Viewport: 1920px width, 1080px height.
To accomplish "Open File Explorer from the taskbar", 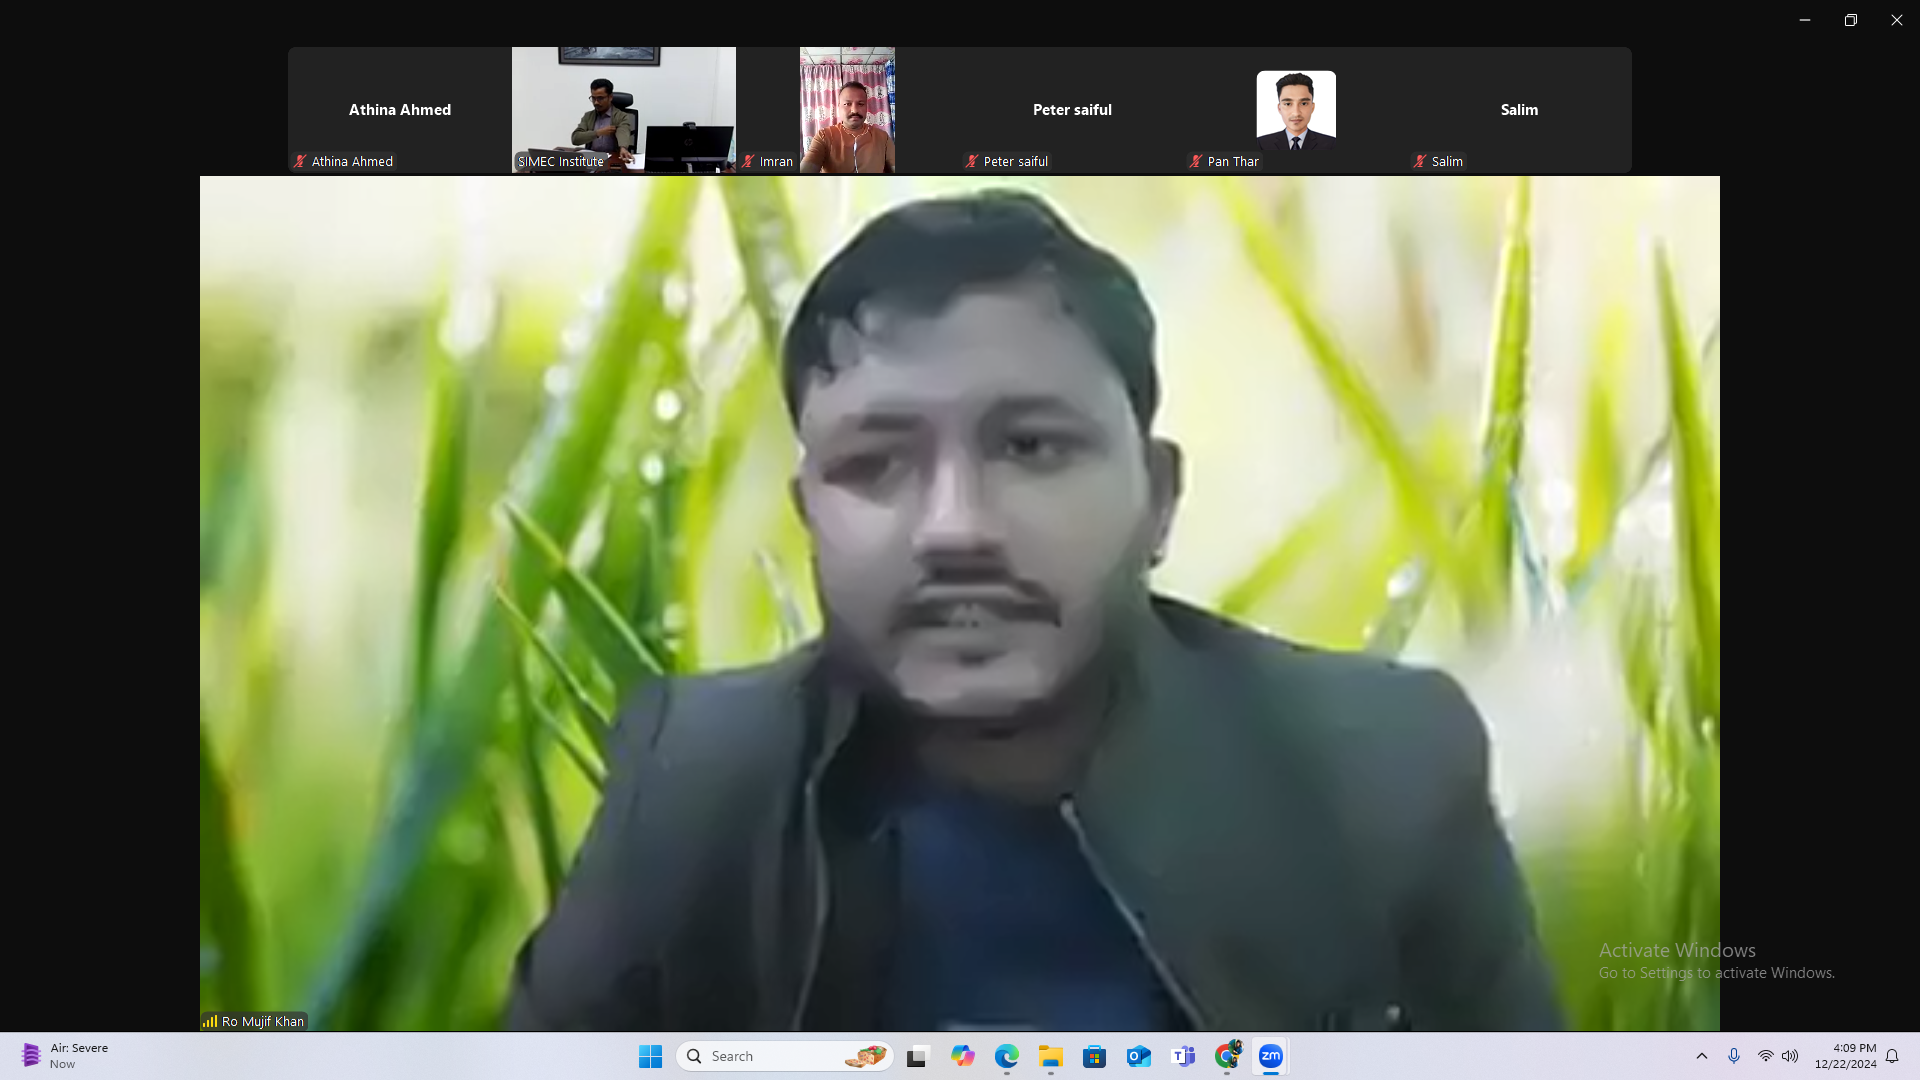I will pyautogui.click(x=1050, y=1055).
